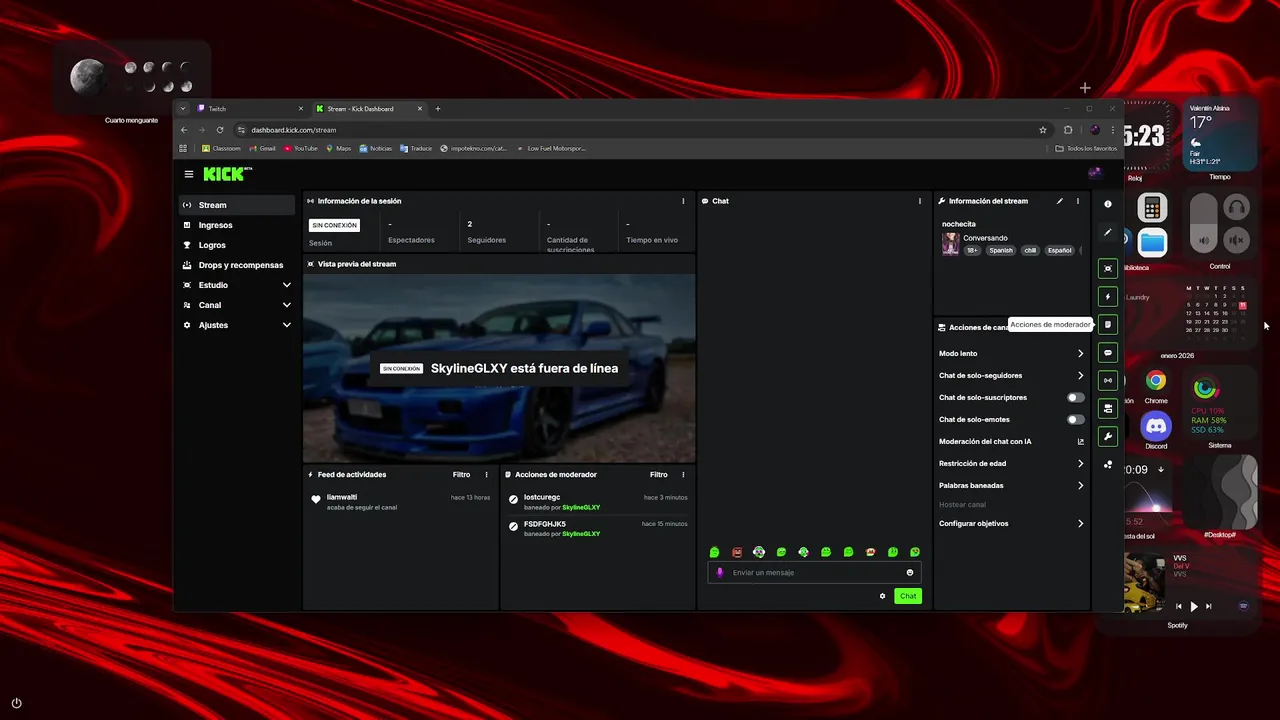Image resolution: width=1280 pixels, height=720 pixels.
Task: Expand the Ajustes menu section
Action: [237, 325]
